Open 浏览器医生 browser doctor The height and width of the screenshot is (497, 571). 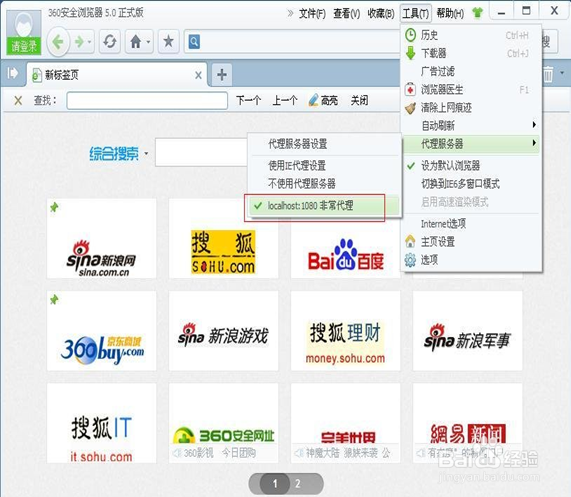pyautogui.click(x=472, y=90)
